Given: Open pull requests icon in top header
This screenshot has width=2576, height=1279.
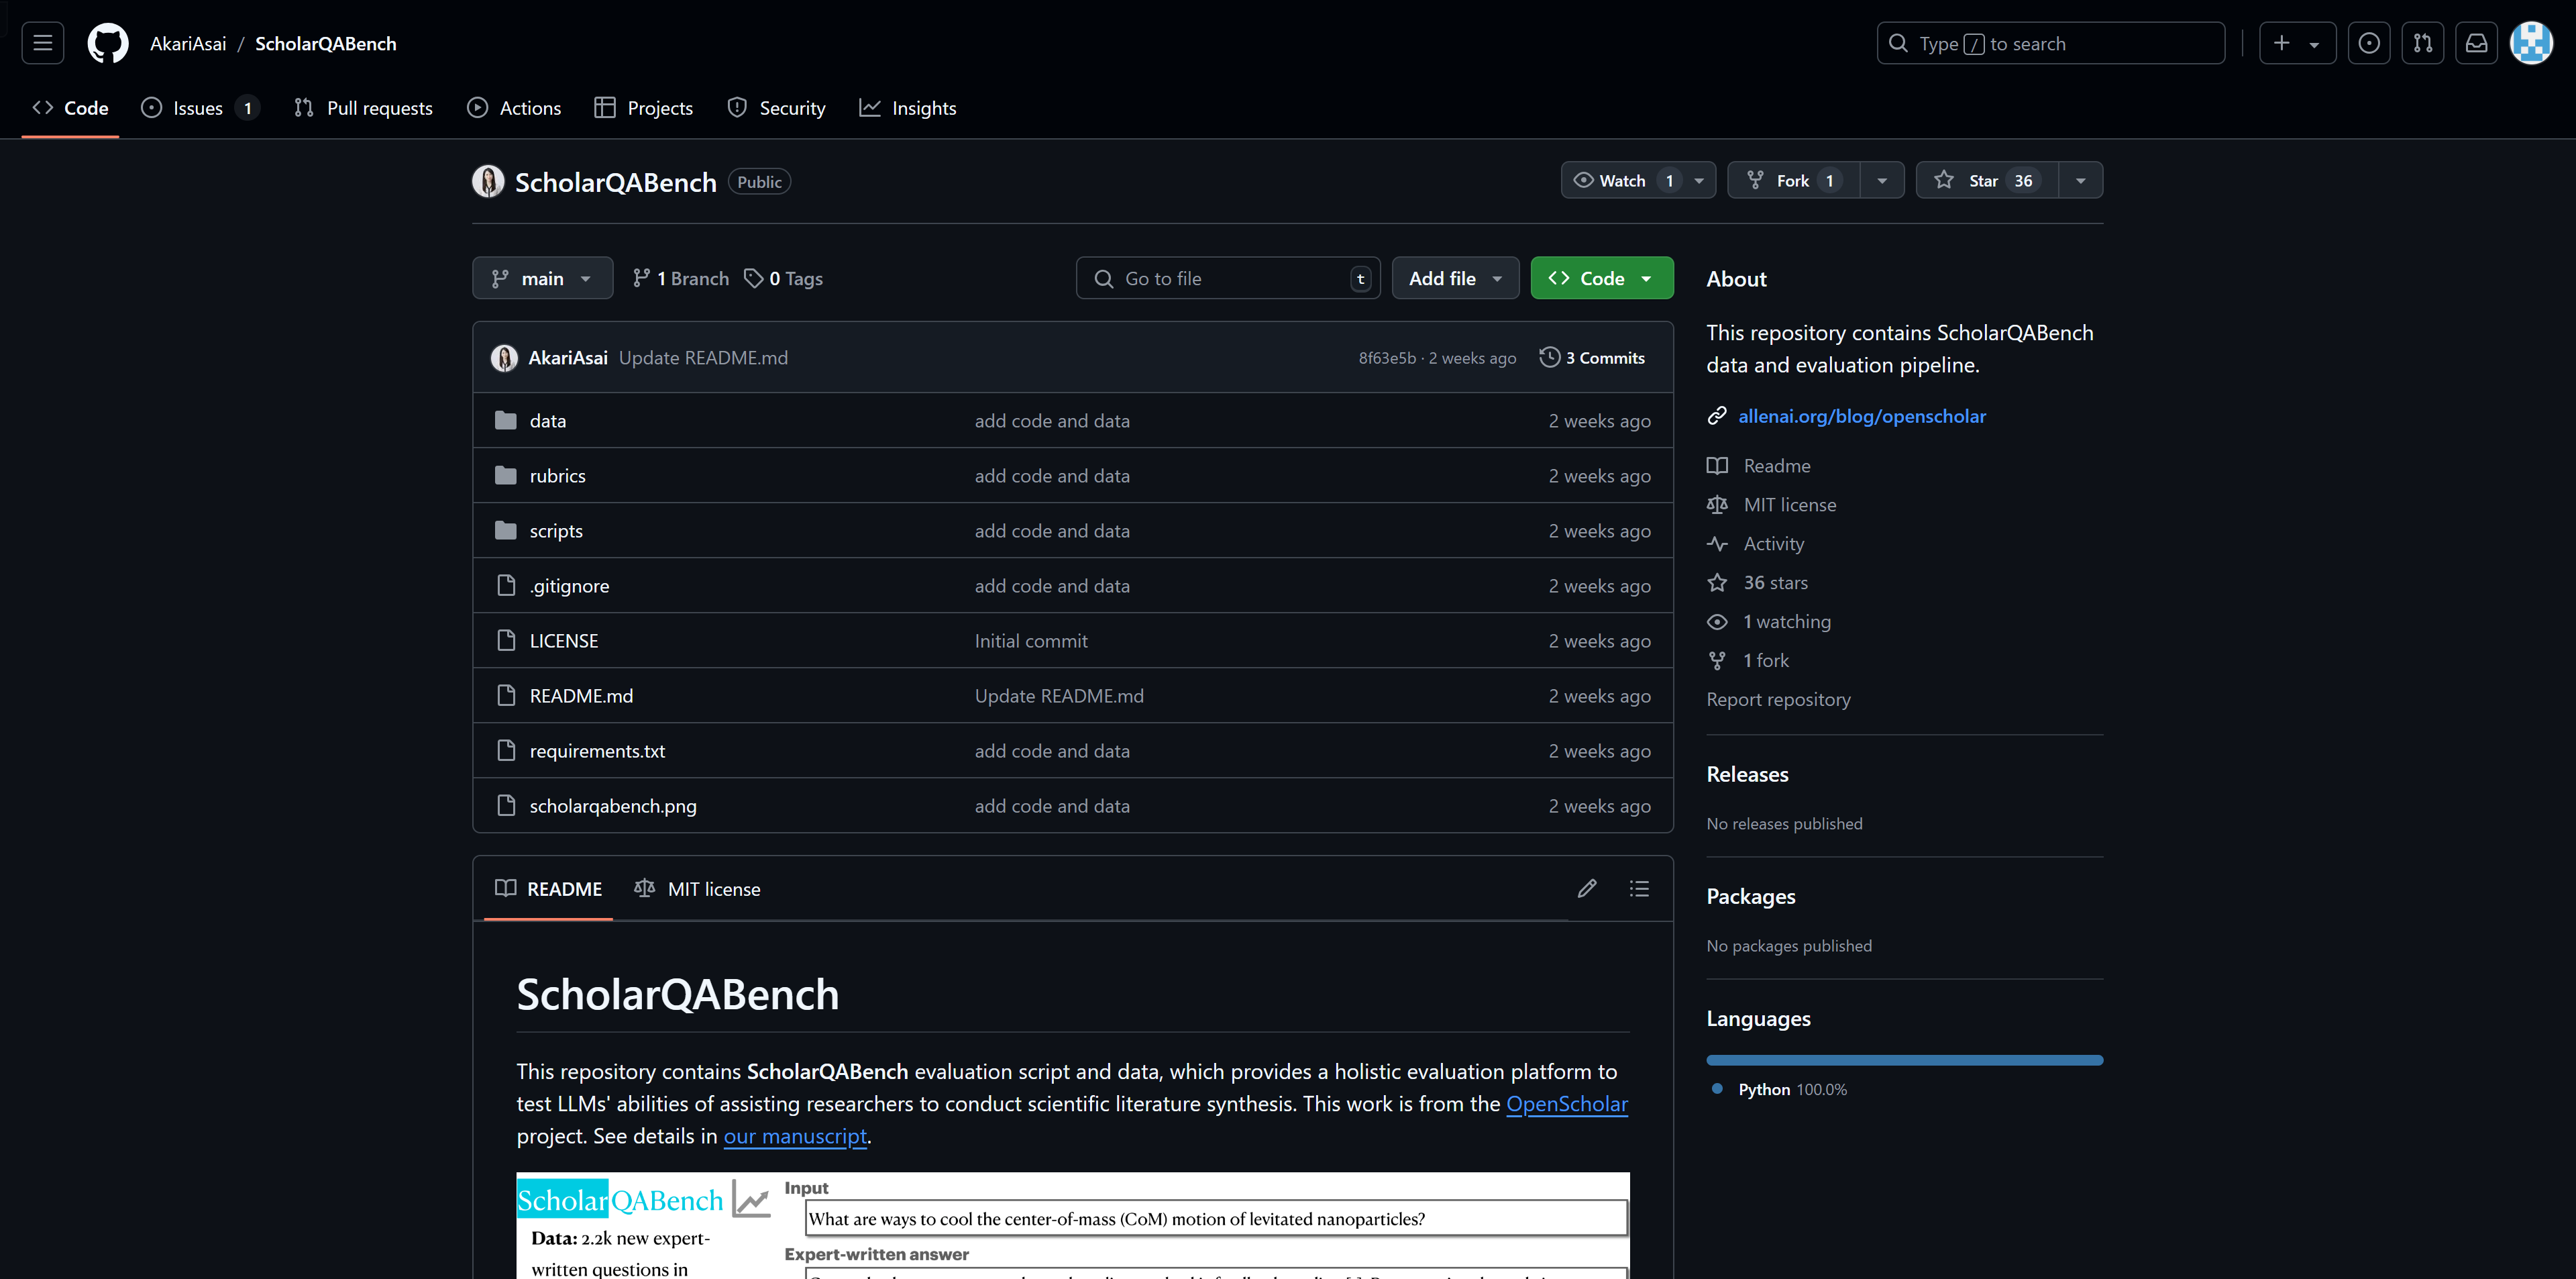Looking at the screenshot, I should [x=2422, y=43].
